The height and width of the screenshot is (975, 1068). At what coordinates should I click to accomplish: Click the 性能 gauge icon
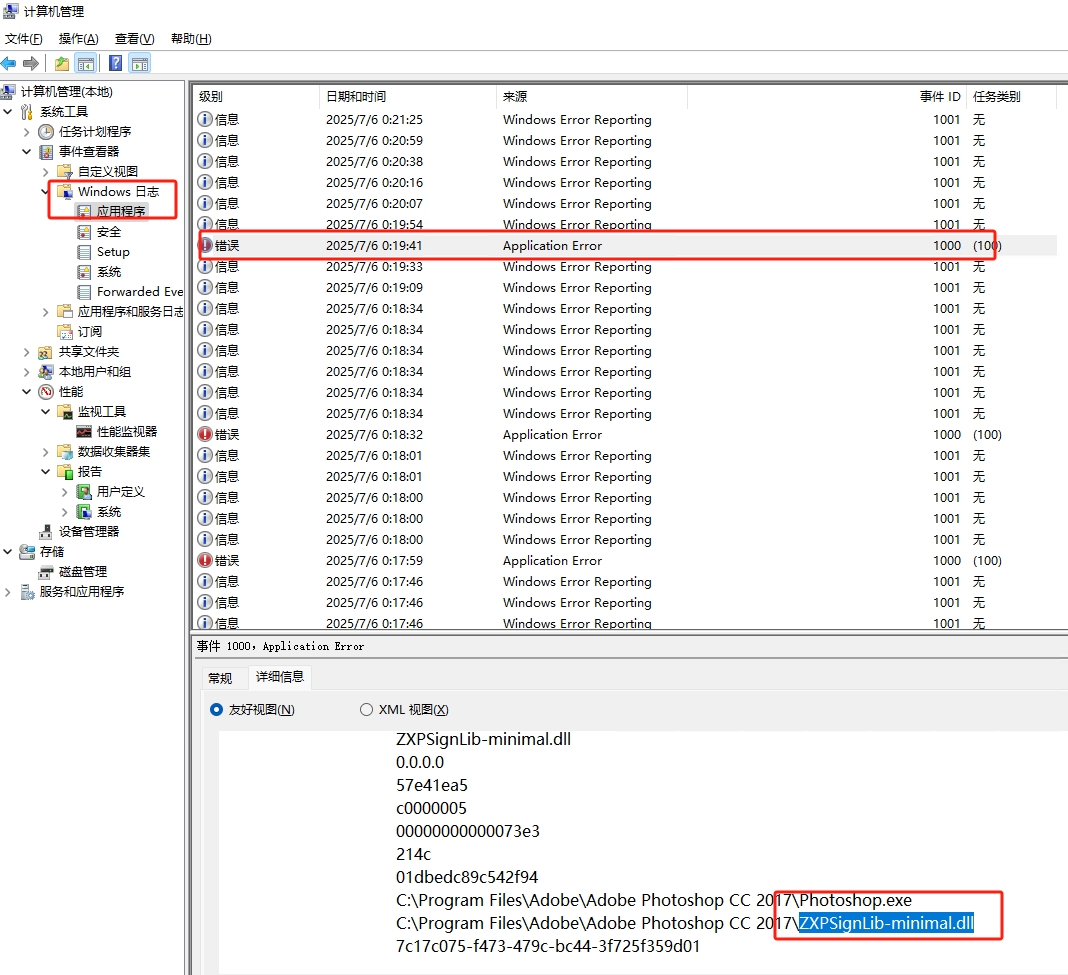[46, 392]
